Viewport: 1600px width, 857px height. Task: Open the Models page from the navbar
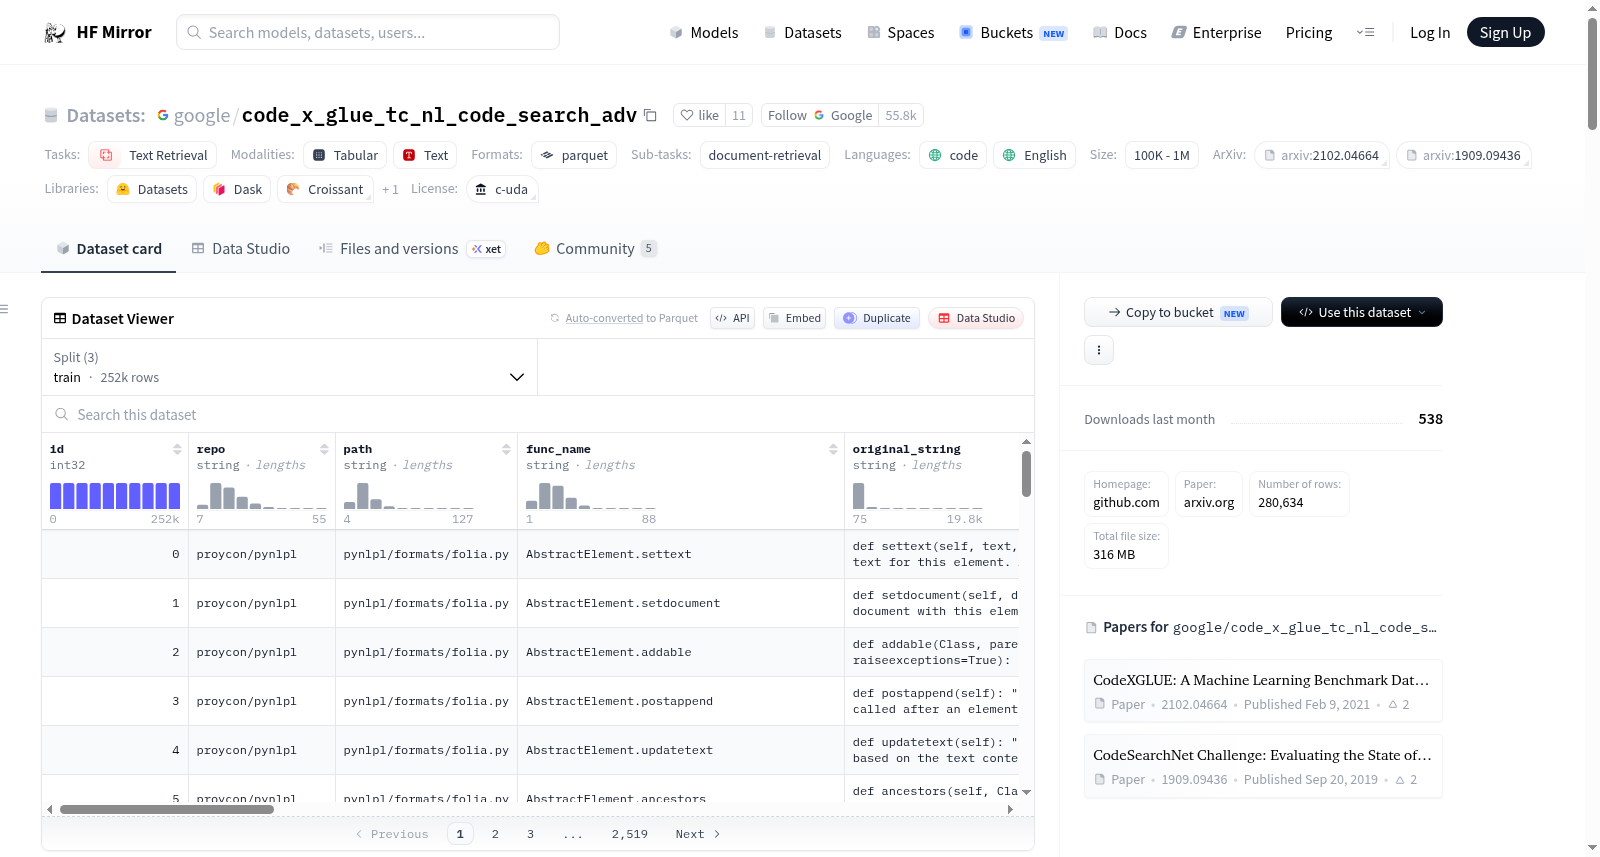coord(704,32)
